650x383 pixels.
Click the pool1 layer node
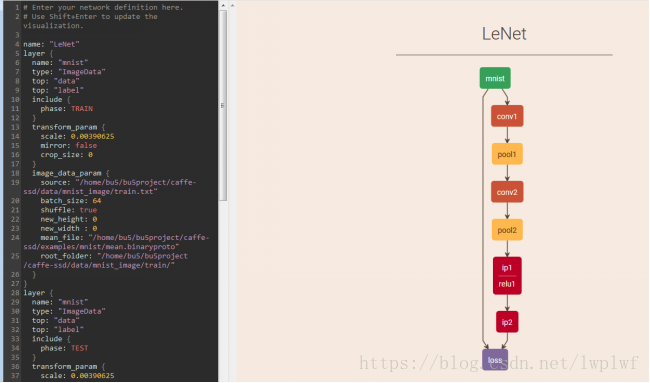pyautogui.click(x=507, y=154)
